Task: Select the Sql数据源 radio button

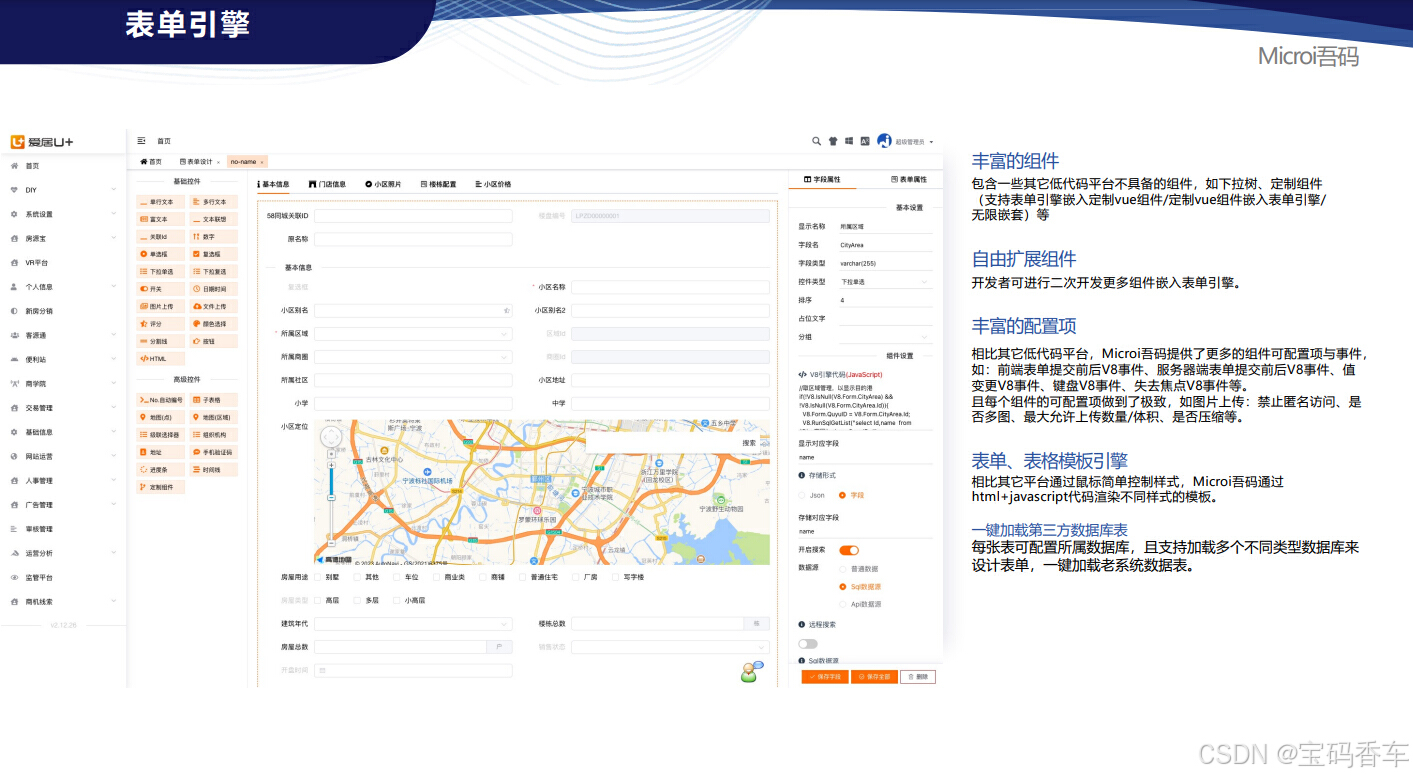Action: coord(843,587)
